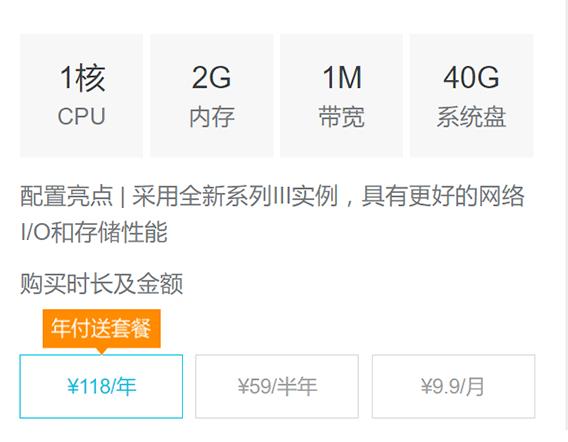
Task: Click the 购买时长及金额 heading
Action: tap(101, 283)
